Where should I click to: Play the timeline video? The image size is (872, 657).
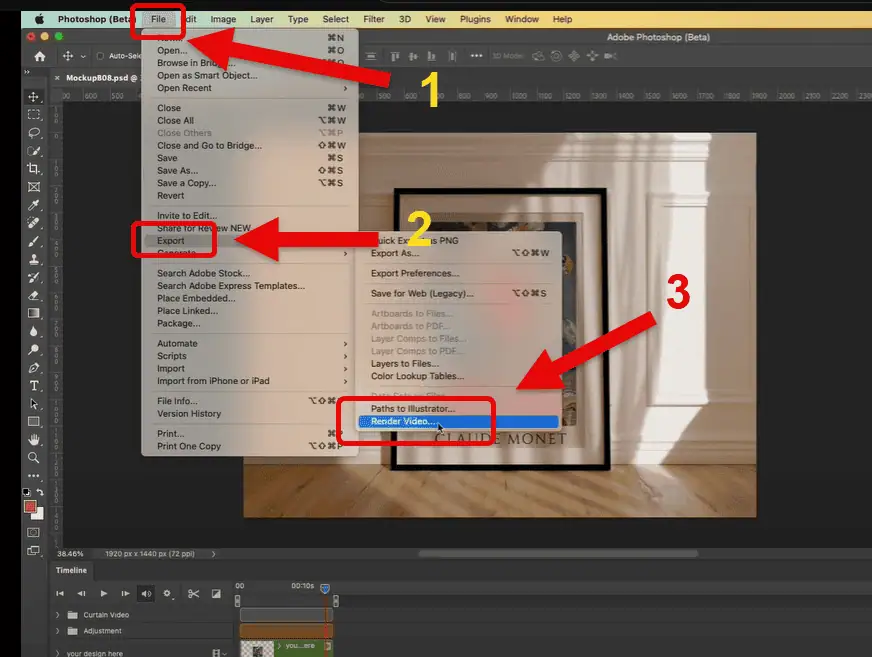[103, 593]
